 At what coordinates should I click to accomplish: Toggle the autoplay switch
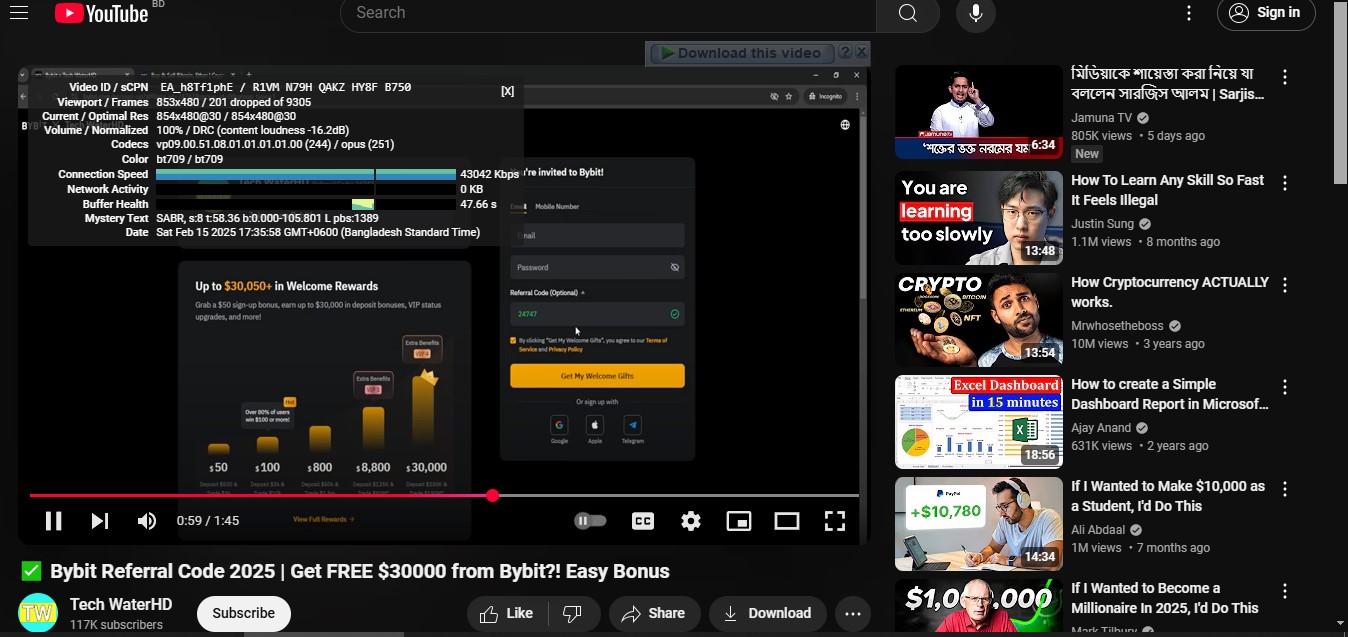591,521
